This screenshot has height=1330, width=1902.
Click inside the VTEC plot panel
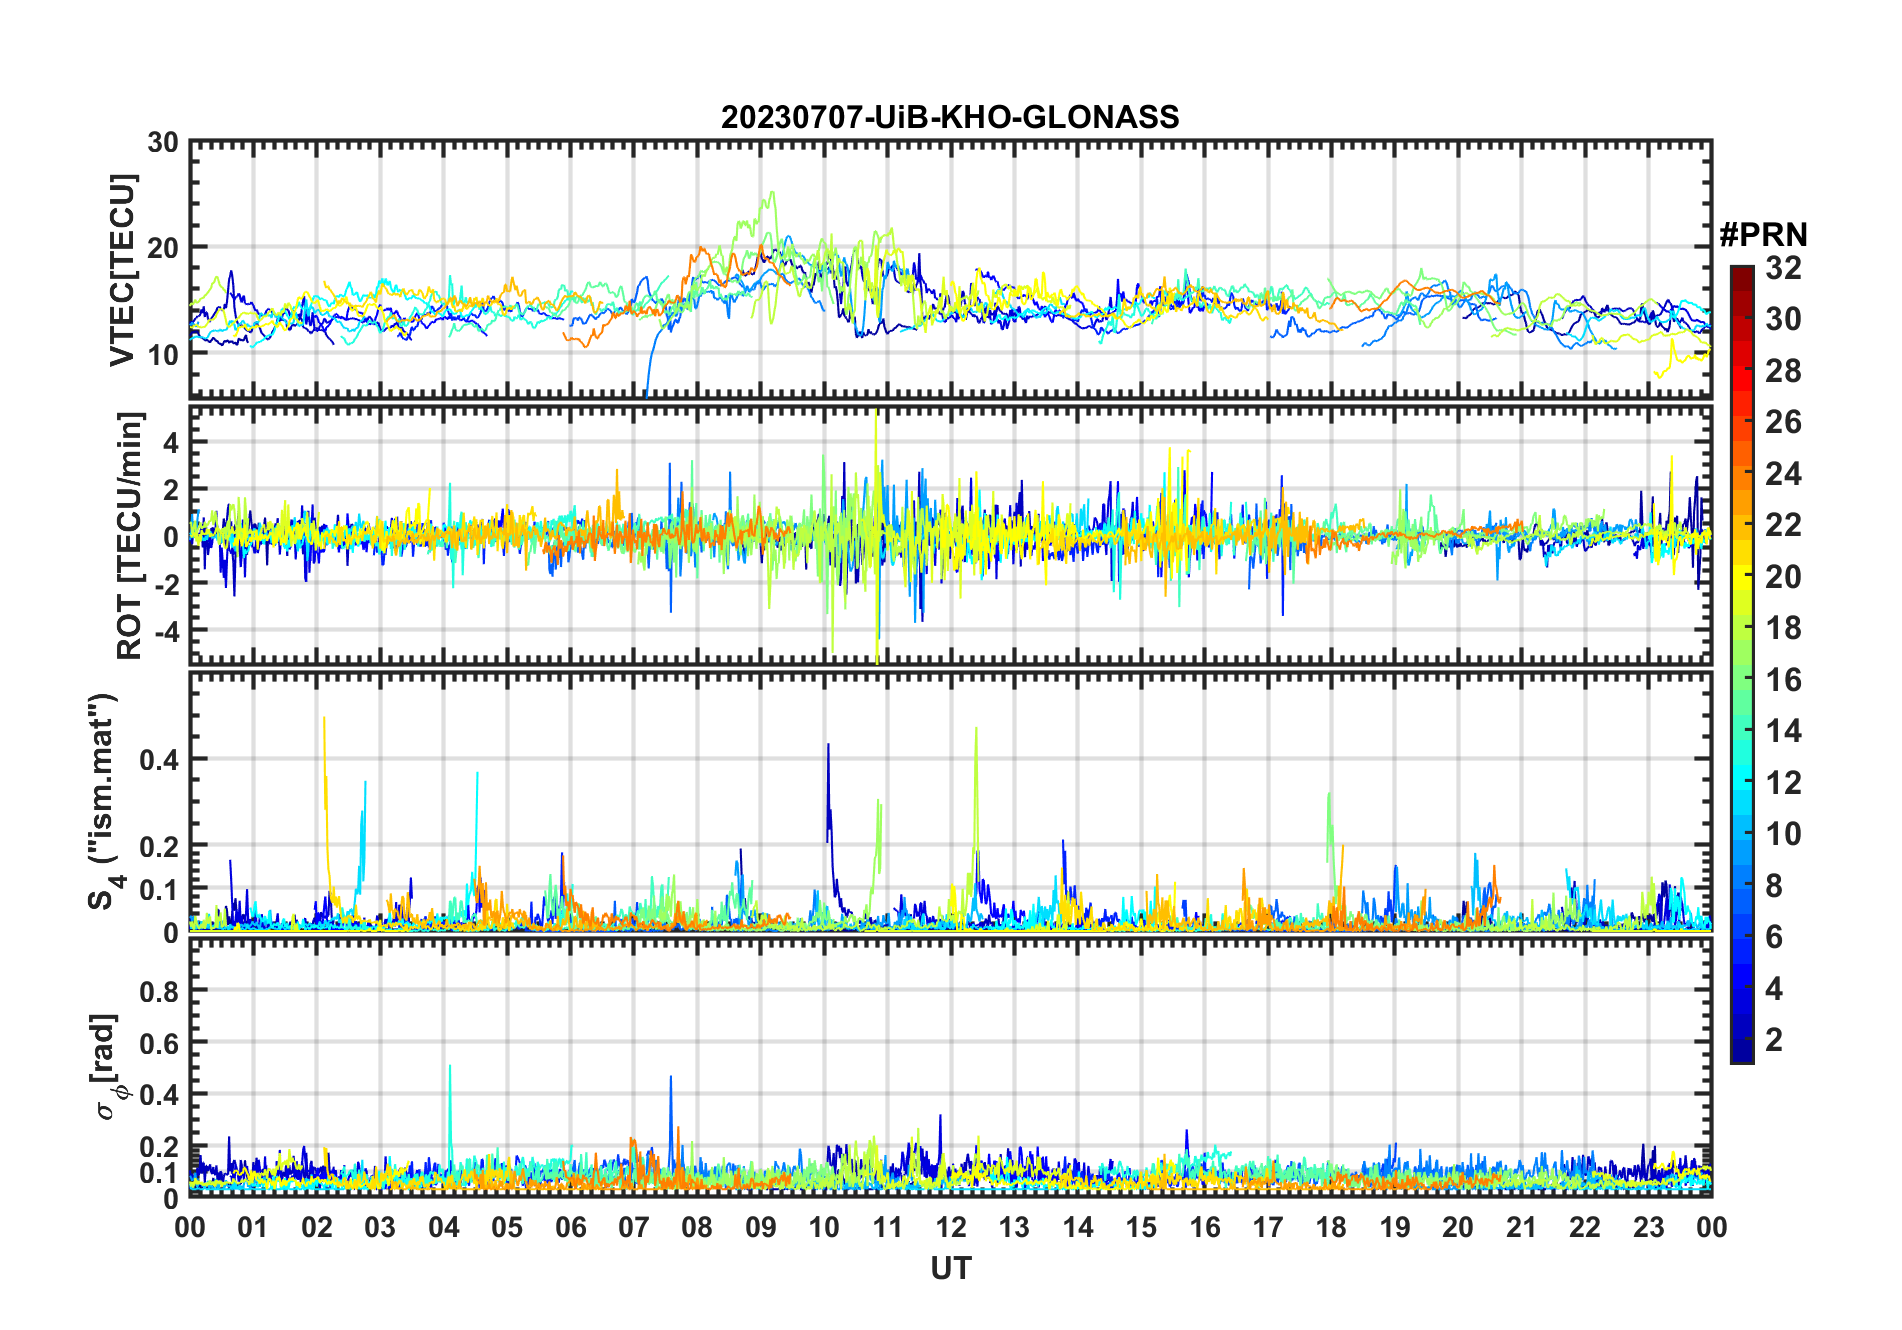click(950, 270)
